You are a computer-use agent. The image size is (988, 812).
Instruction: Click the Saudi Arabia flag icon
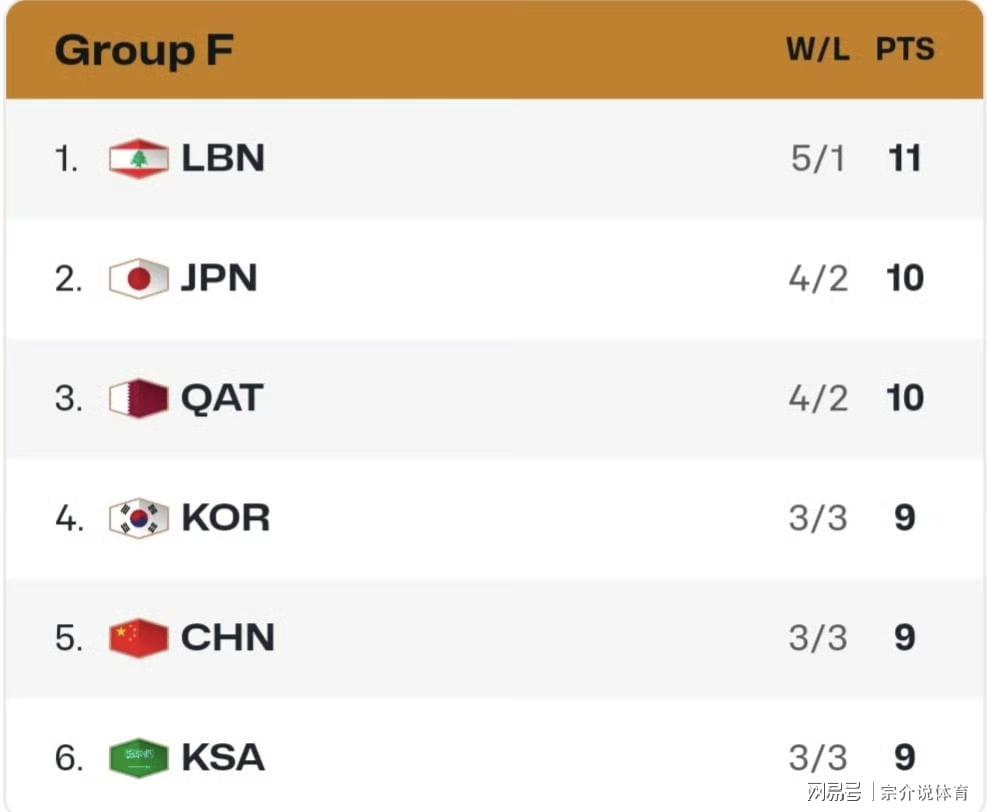coord(139,757)
